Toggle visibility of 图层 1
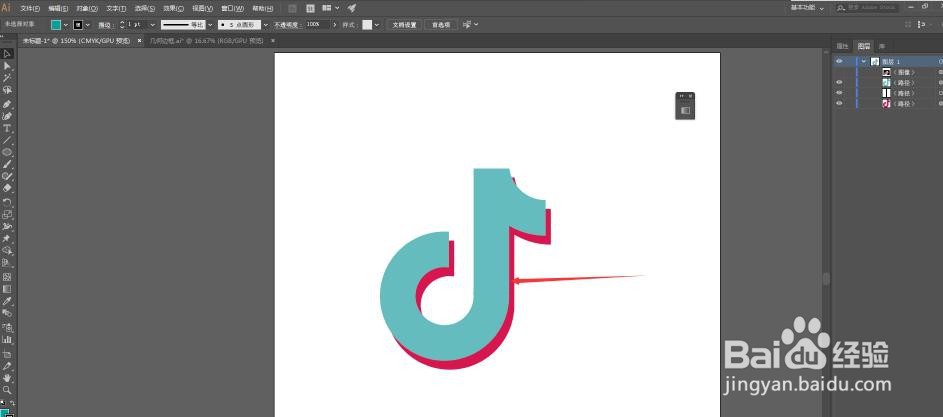943x417 pixels. pos(839,61)
